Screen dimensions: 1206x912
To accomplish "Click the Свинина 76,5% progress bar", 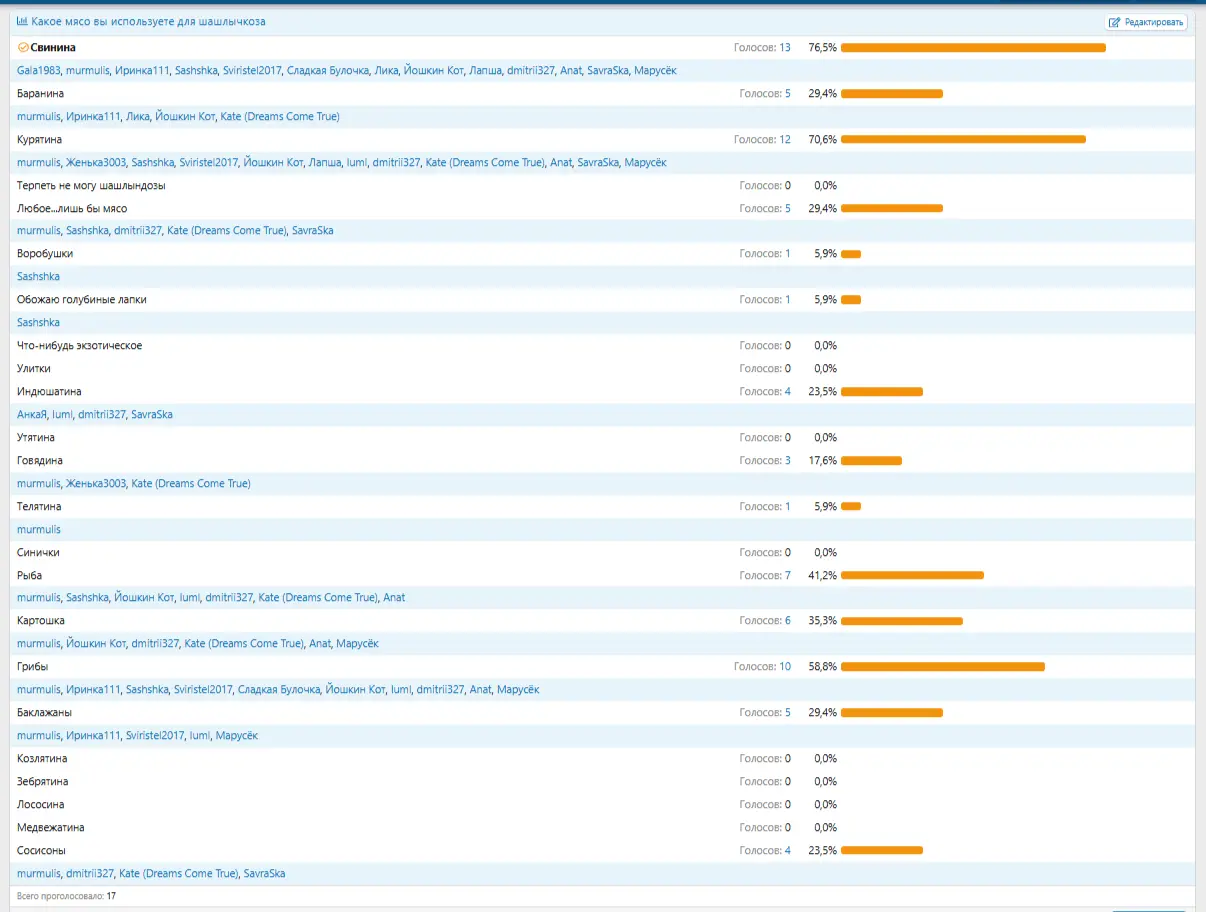I will 973,47.
